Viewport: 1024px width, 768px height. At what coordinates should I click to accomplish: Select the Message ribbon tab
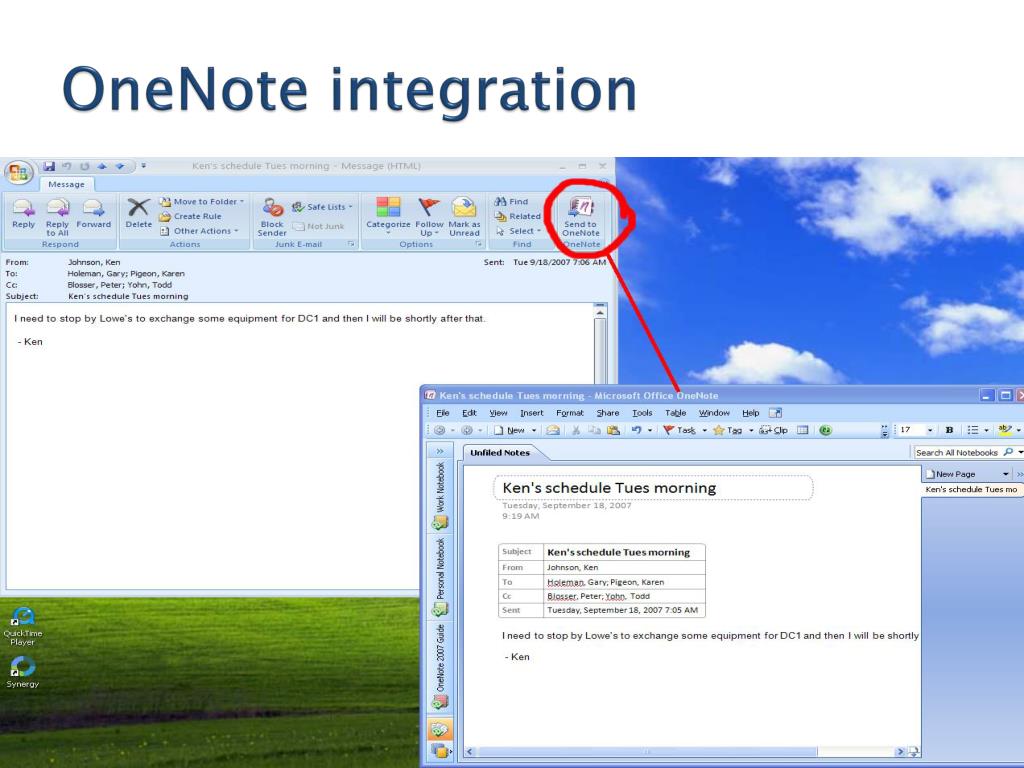coord(67,184)
